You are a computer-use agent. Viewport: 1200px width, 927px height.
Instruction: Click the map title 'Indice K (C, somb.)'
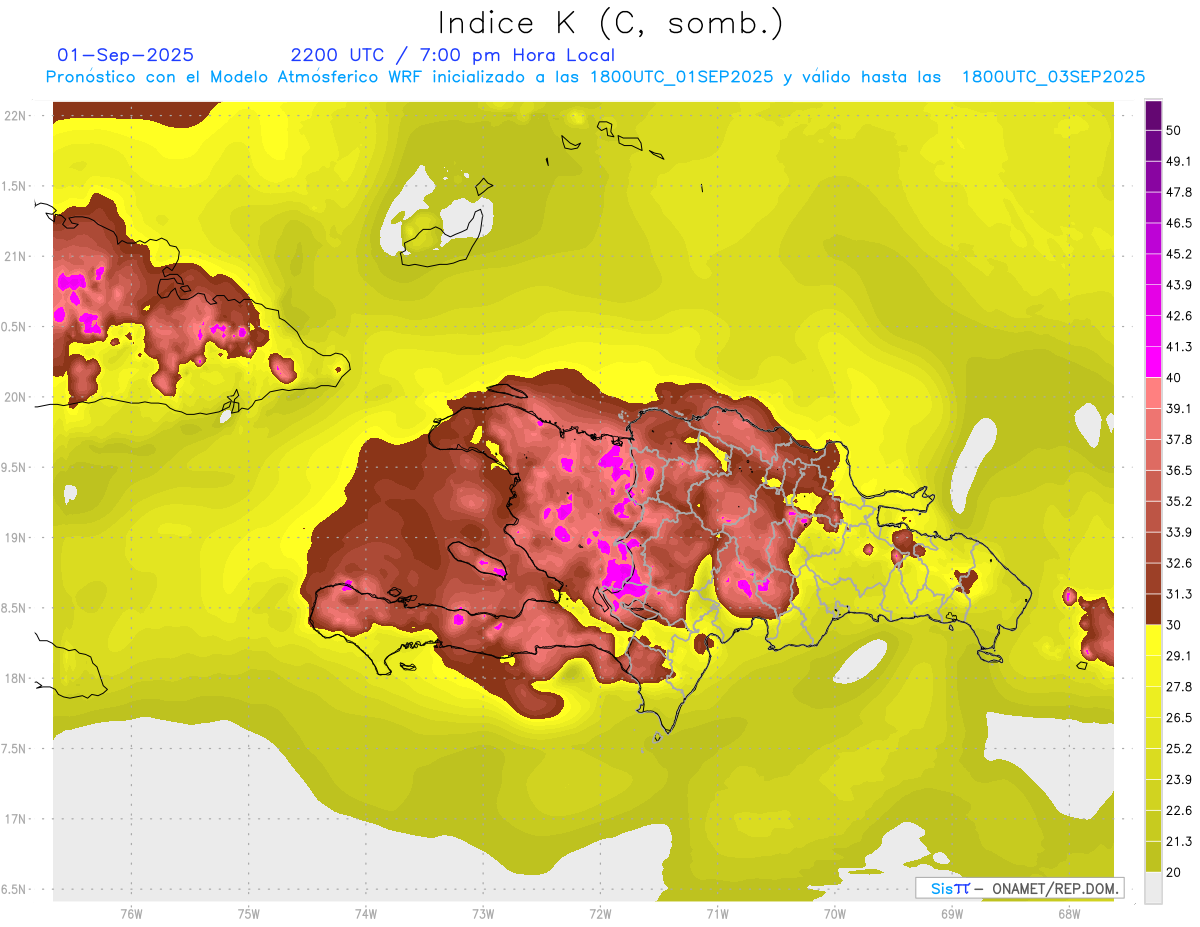pos(610,22)
